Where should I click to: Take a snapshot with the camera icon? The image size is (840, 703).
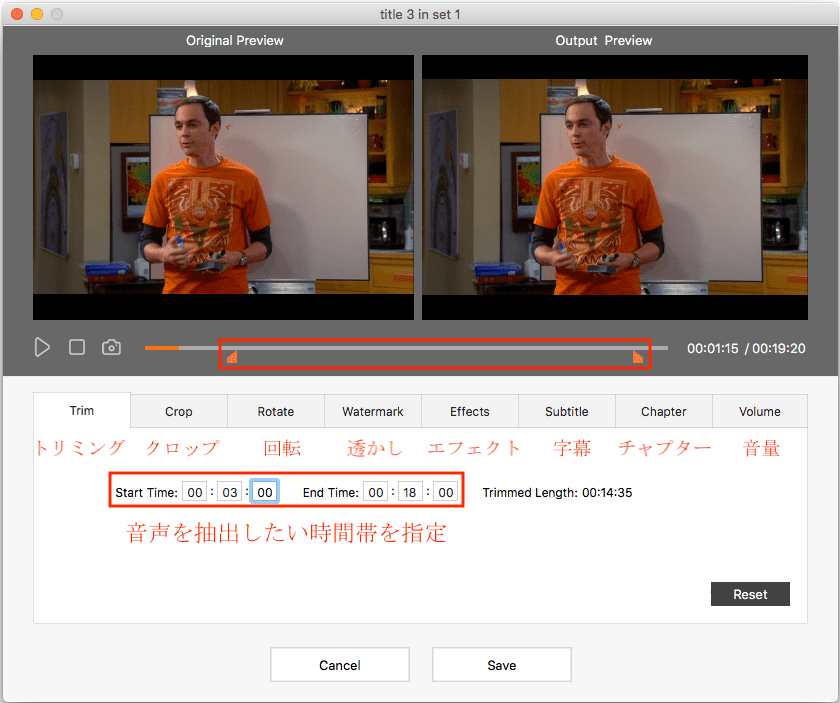click(111, 347)
